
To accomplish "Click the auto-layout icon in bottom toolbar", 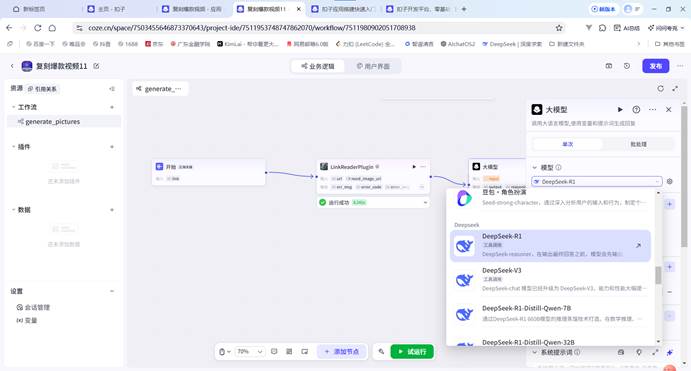I will point(289,352).
